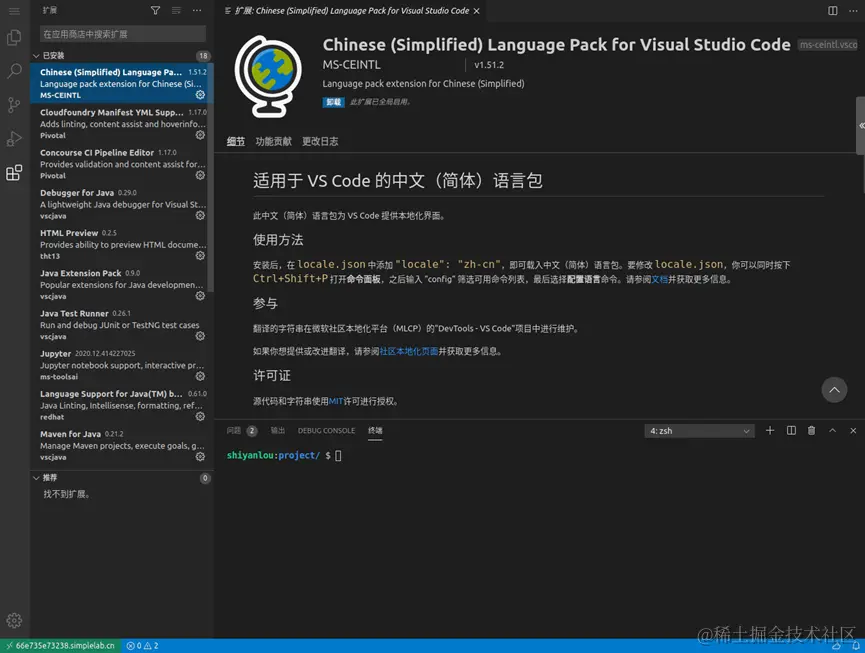
Task: Select the 终端 terminal panel tab
Action: pyautogui.click(x=375, y=431)
